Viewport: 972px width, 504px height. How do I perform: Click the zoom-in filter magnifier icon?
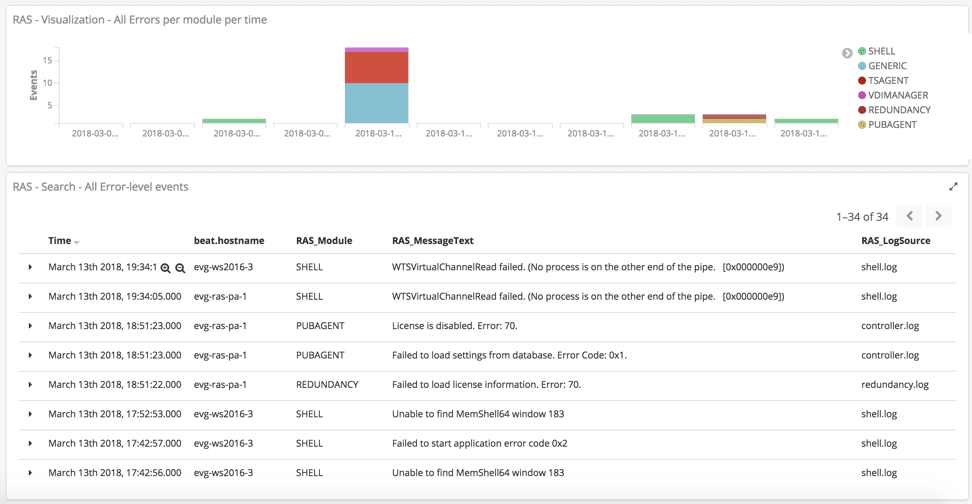pyautogui.click(x=166, y=268)
